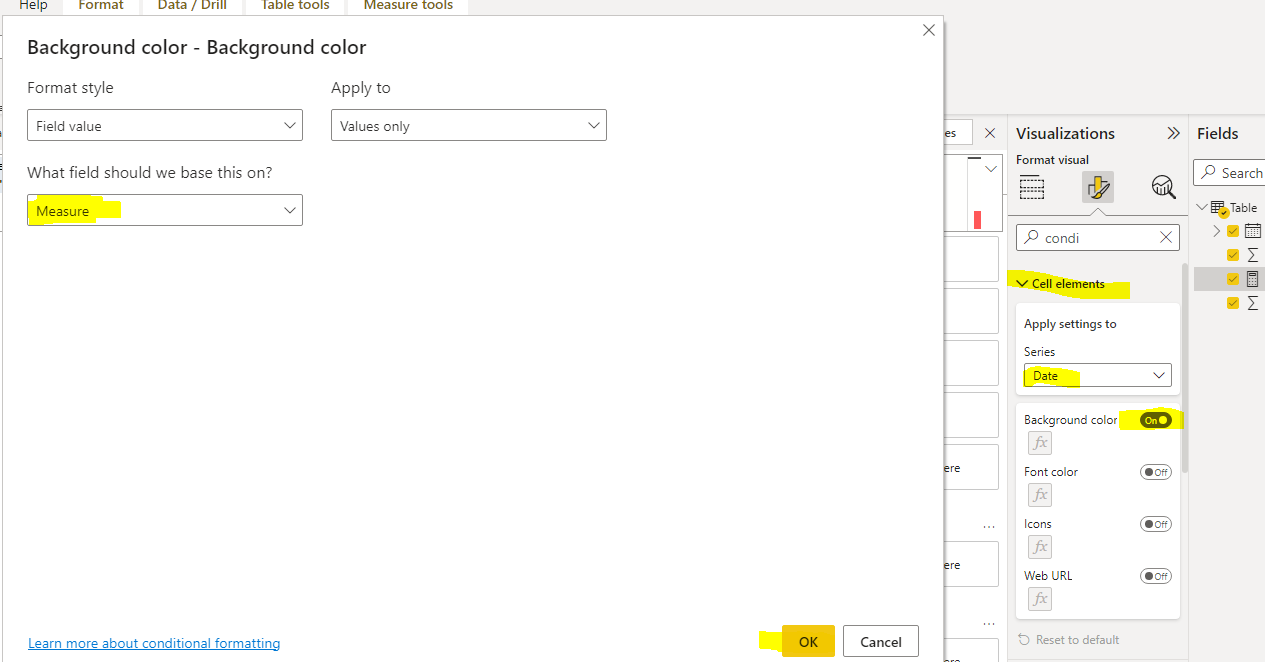Image resolution: width=1265 pixels, height=662 pixels.
Task: Click the magnifier icon in the Fields search box
Action: [1208, 172]
